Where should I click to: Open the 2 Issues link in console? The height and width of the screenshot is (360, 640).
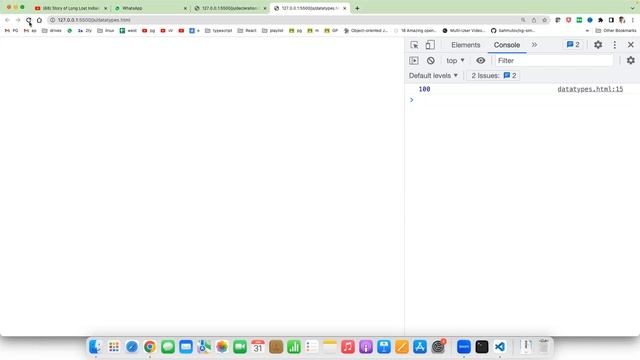pos(494,76)
